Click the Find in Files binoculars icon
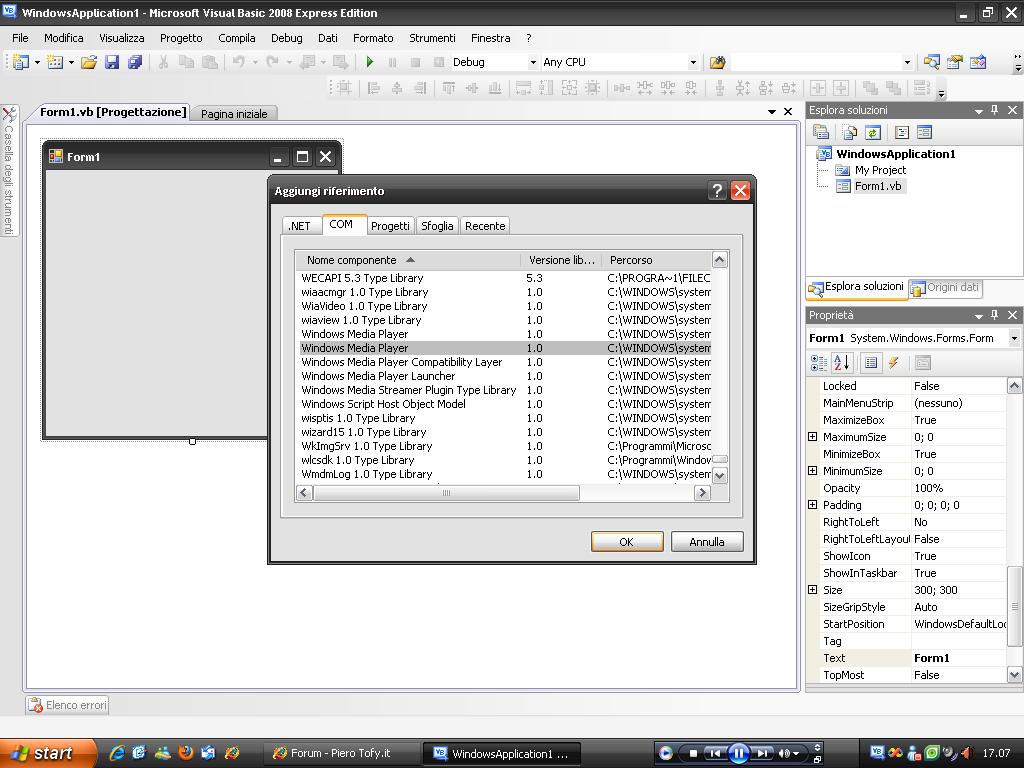 point(717,62)
